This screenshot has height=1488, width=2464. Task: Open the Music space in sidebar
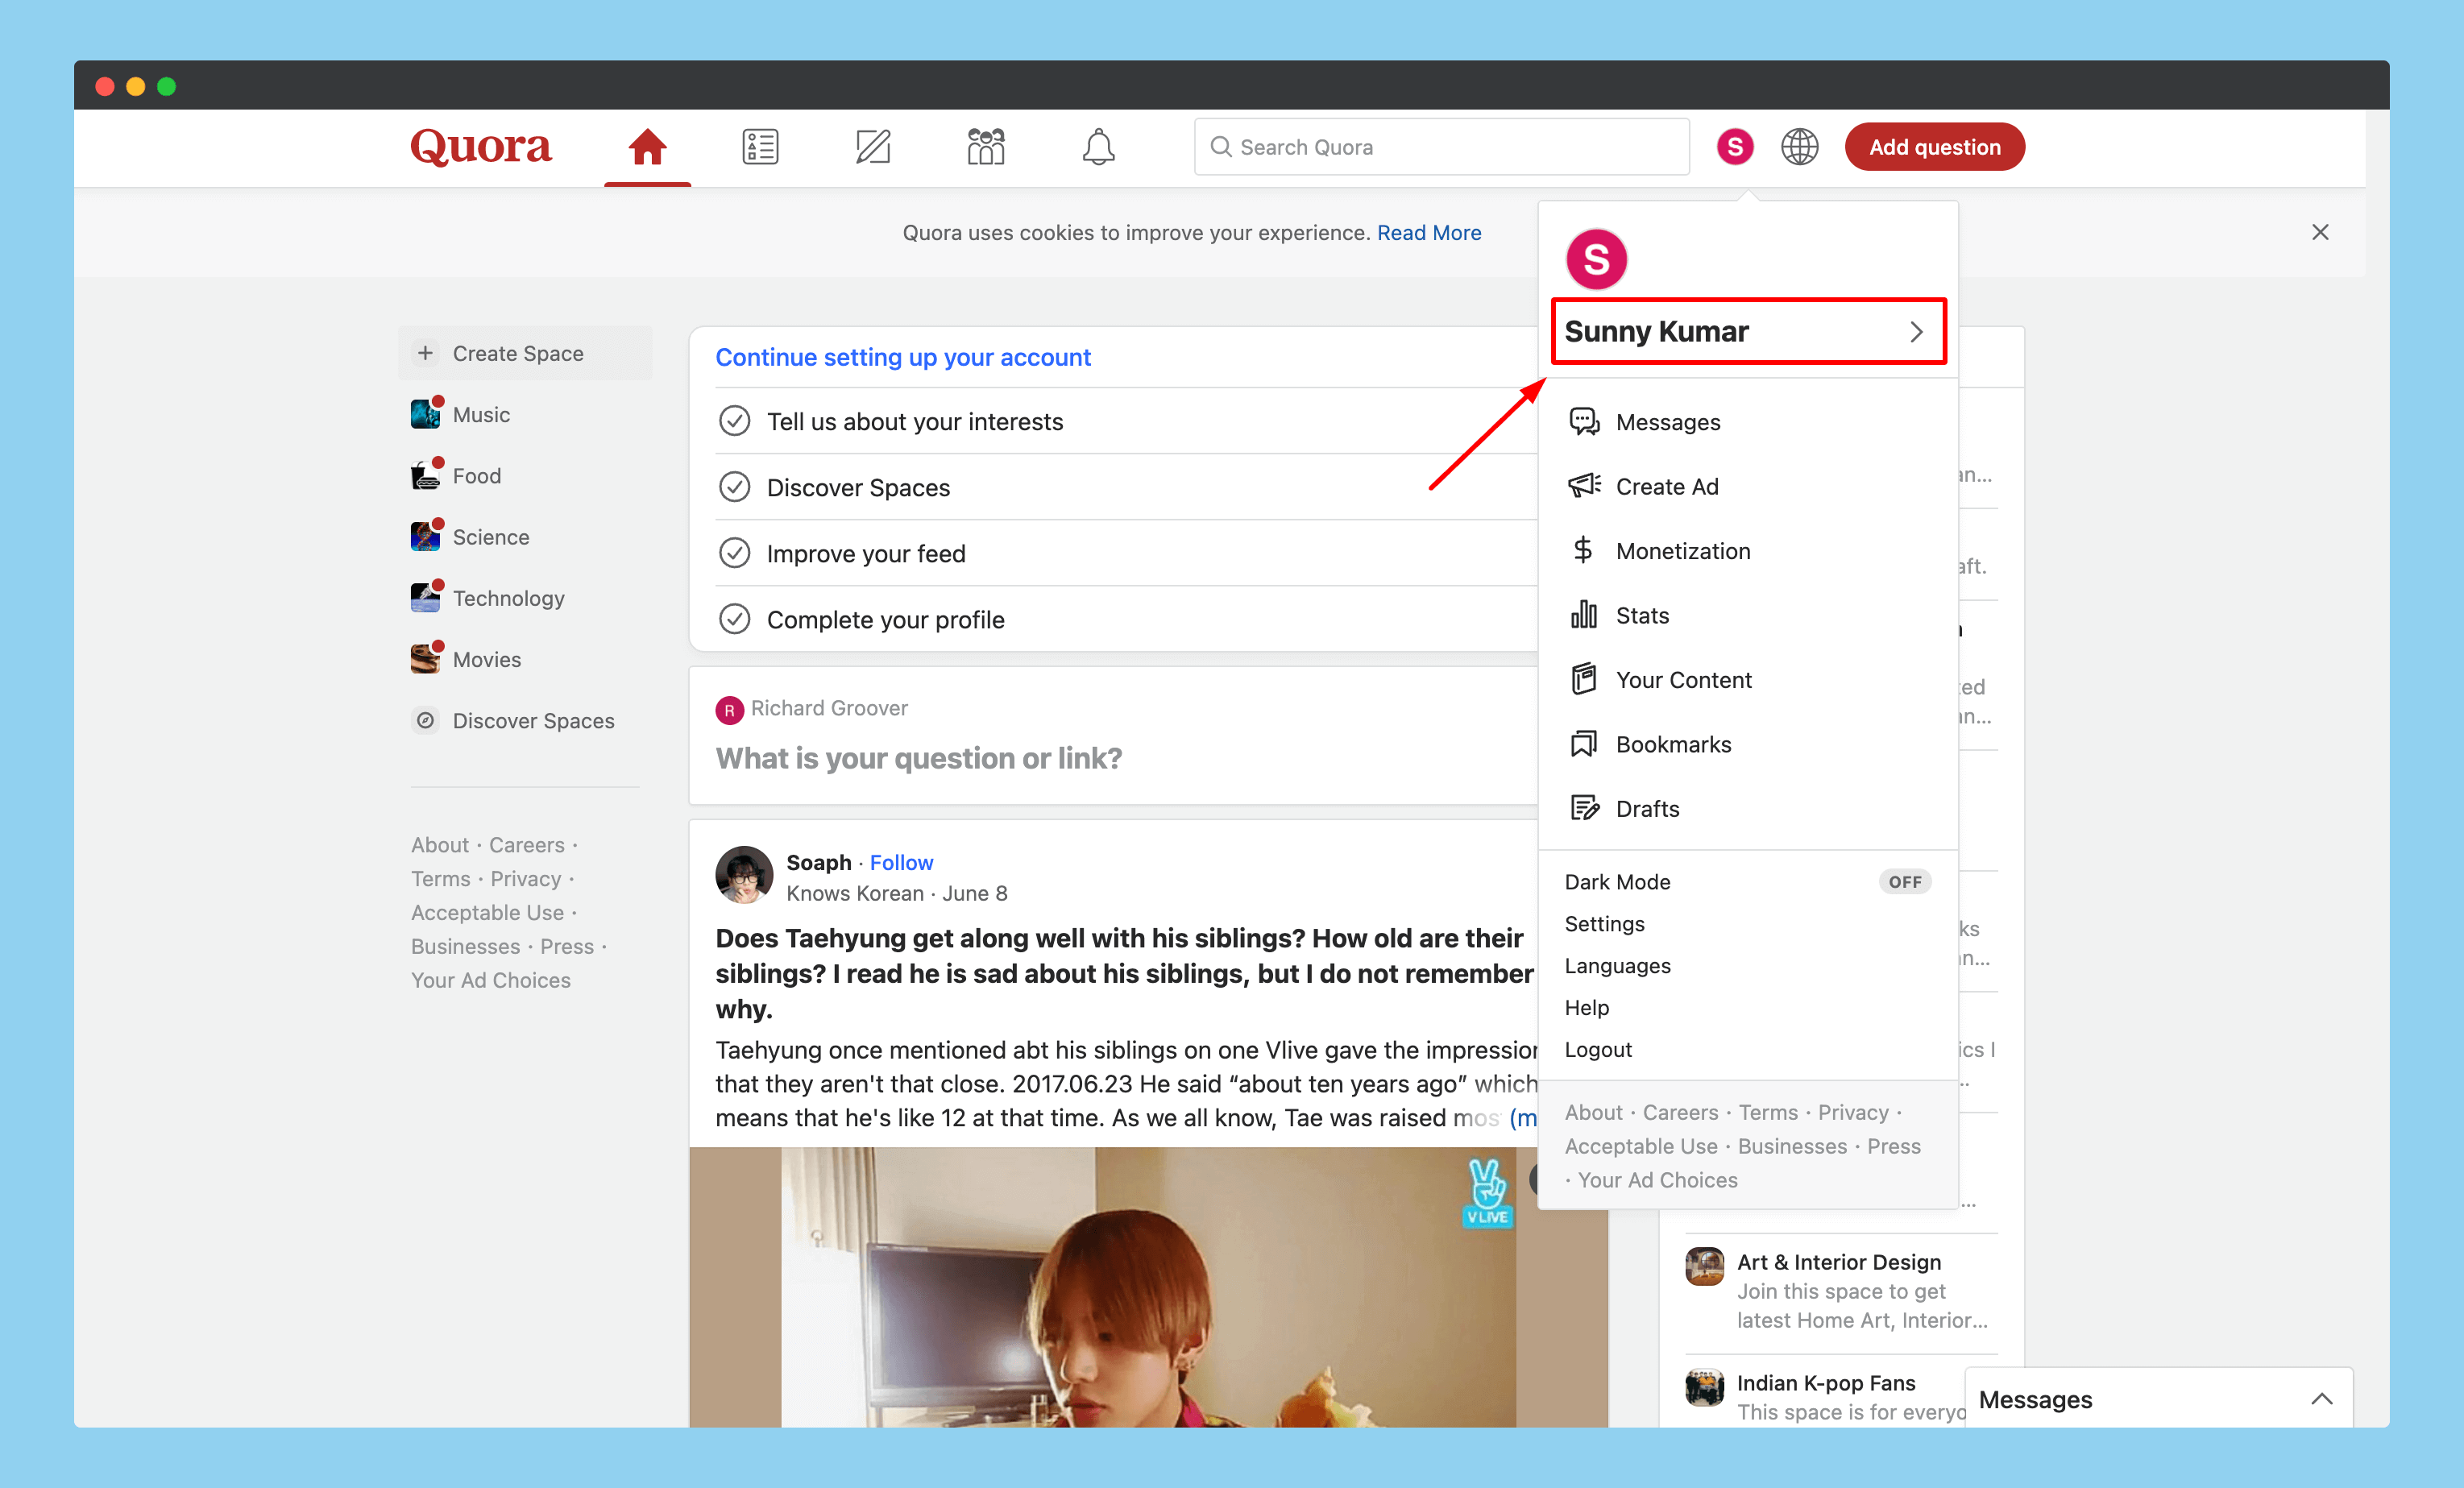tap(480, 414)
